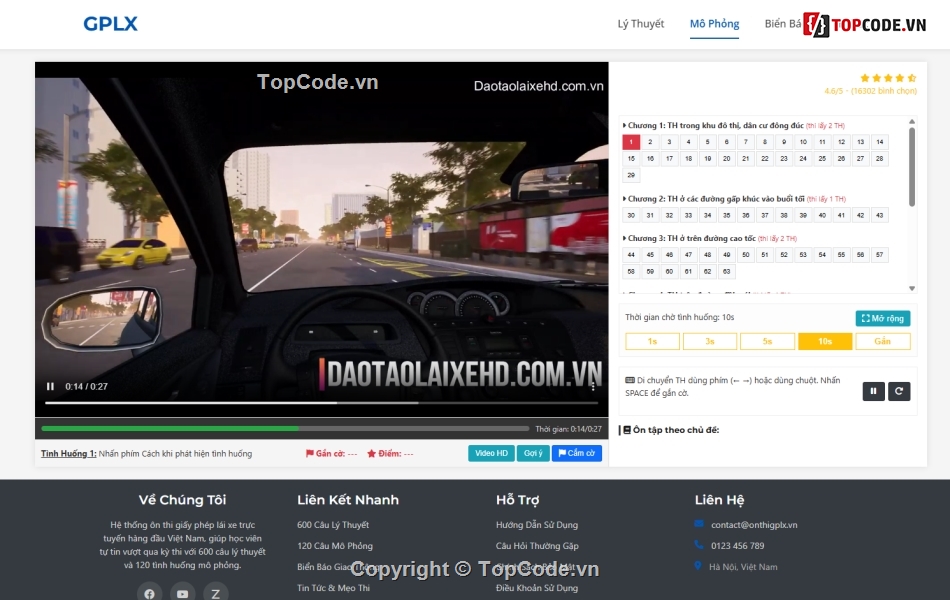Collapse the 'Chương 1: TH trong khu đô thị' section
Image resolution: width=950 pixels, height=600 pixels.
click(x=733, y=125)
